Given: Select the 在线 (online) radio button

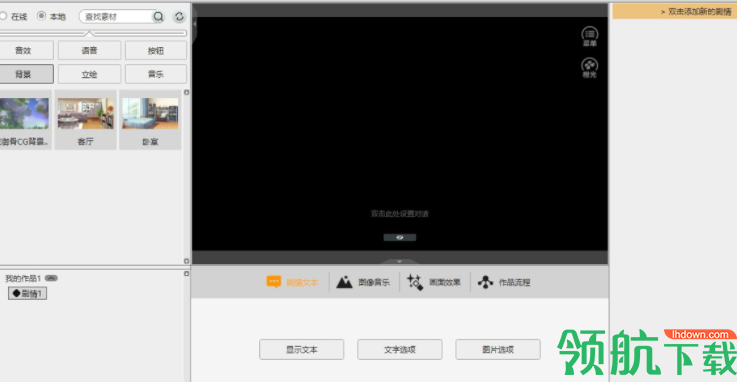Looking at the screenshot, I should point(4,16).
